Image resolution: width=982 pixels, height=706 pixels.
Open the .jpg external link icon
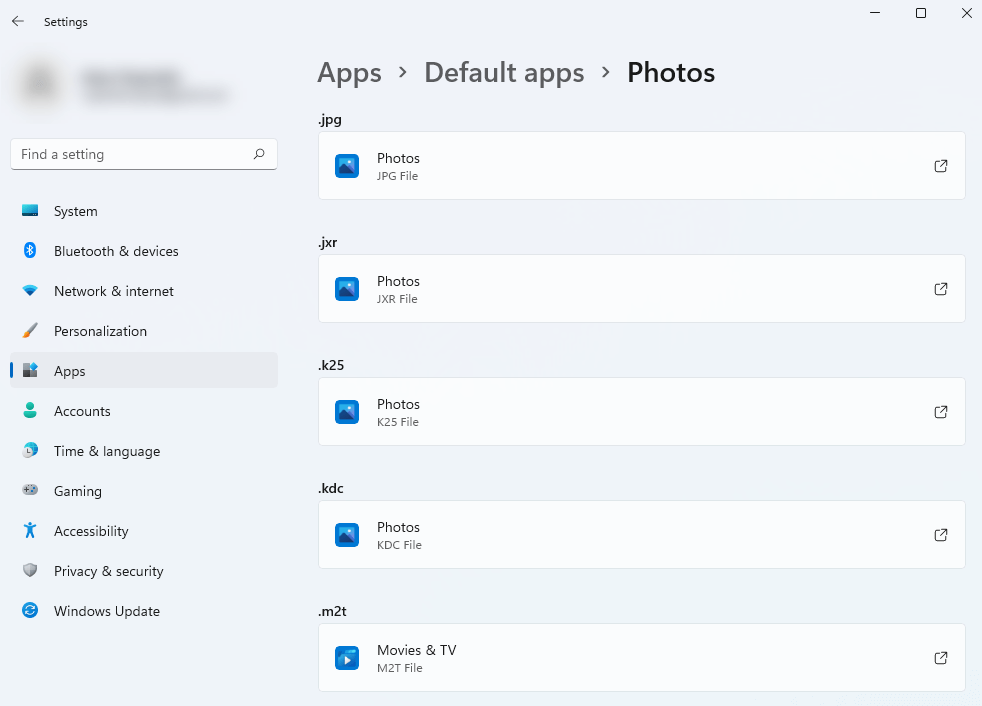coord(940,166)
